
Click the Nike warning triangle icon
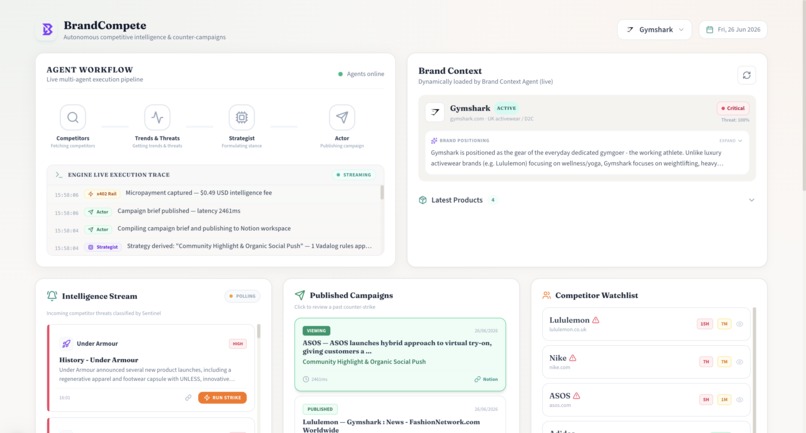click(573, 358)
